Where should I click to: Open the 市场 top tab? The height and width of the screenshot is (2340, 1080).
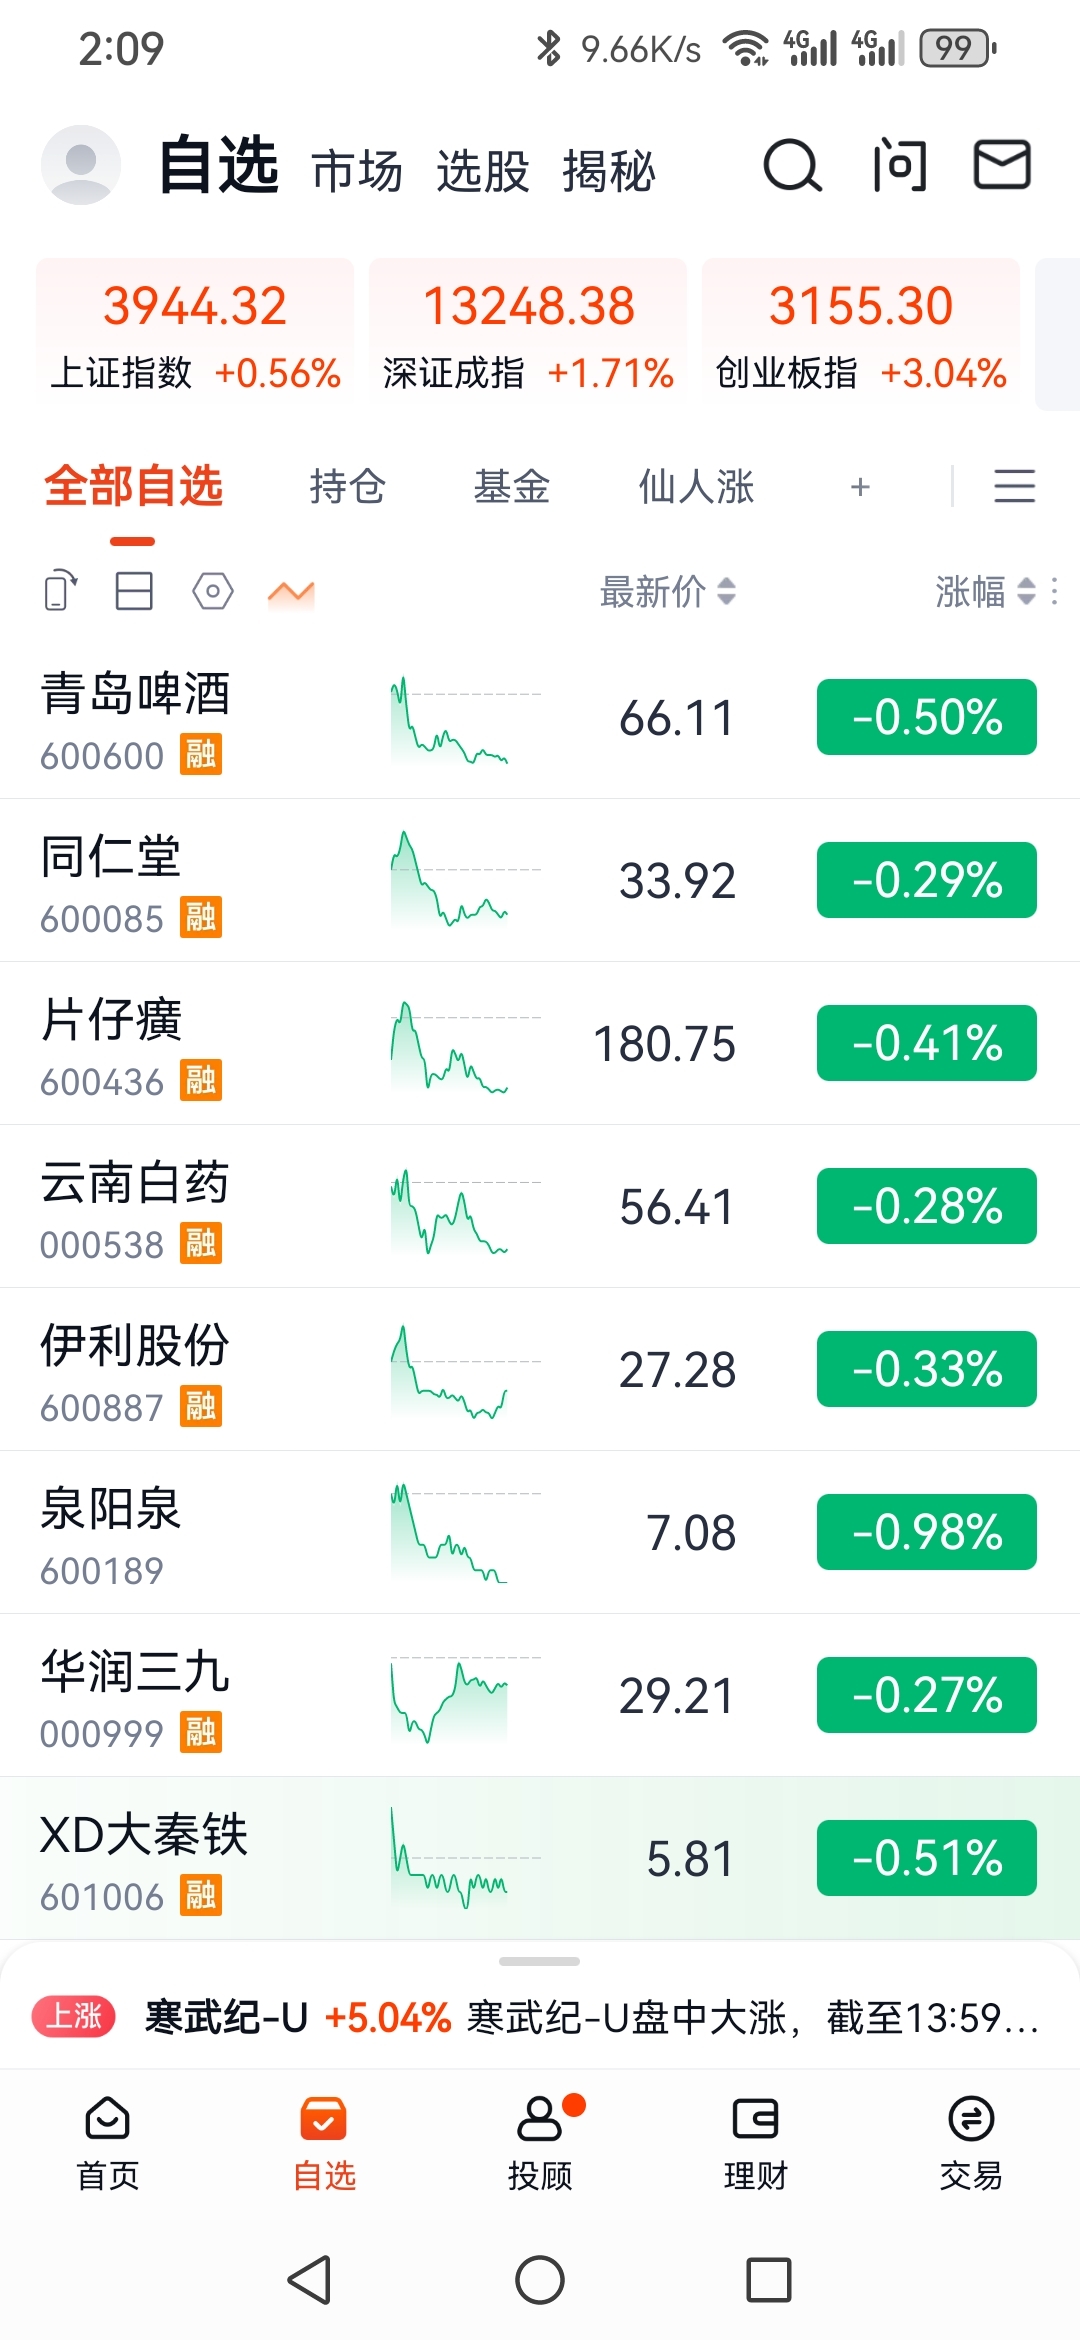[x=357, y=171]
